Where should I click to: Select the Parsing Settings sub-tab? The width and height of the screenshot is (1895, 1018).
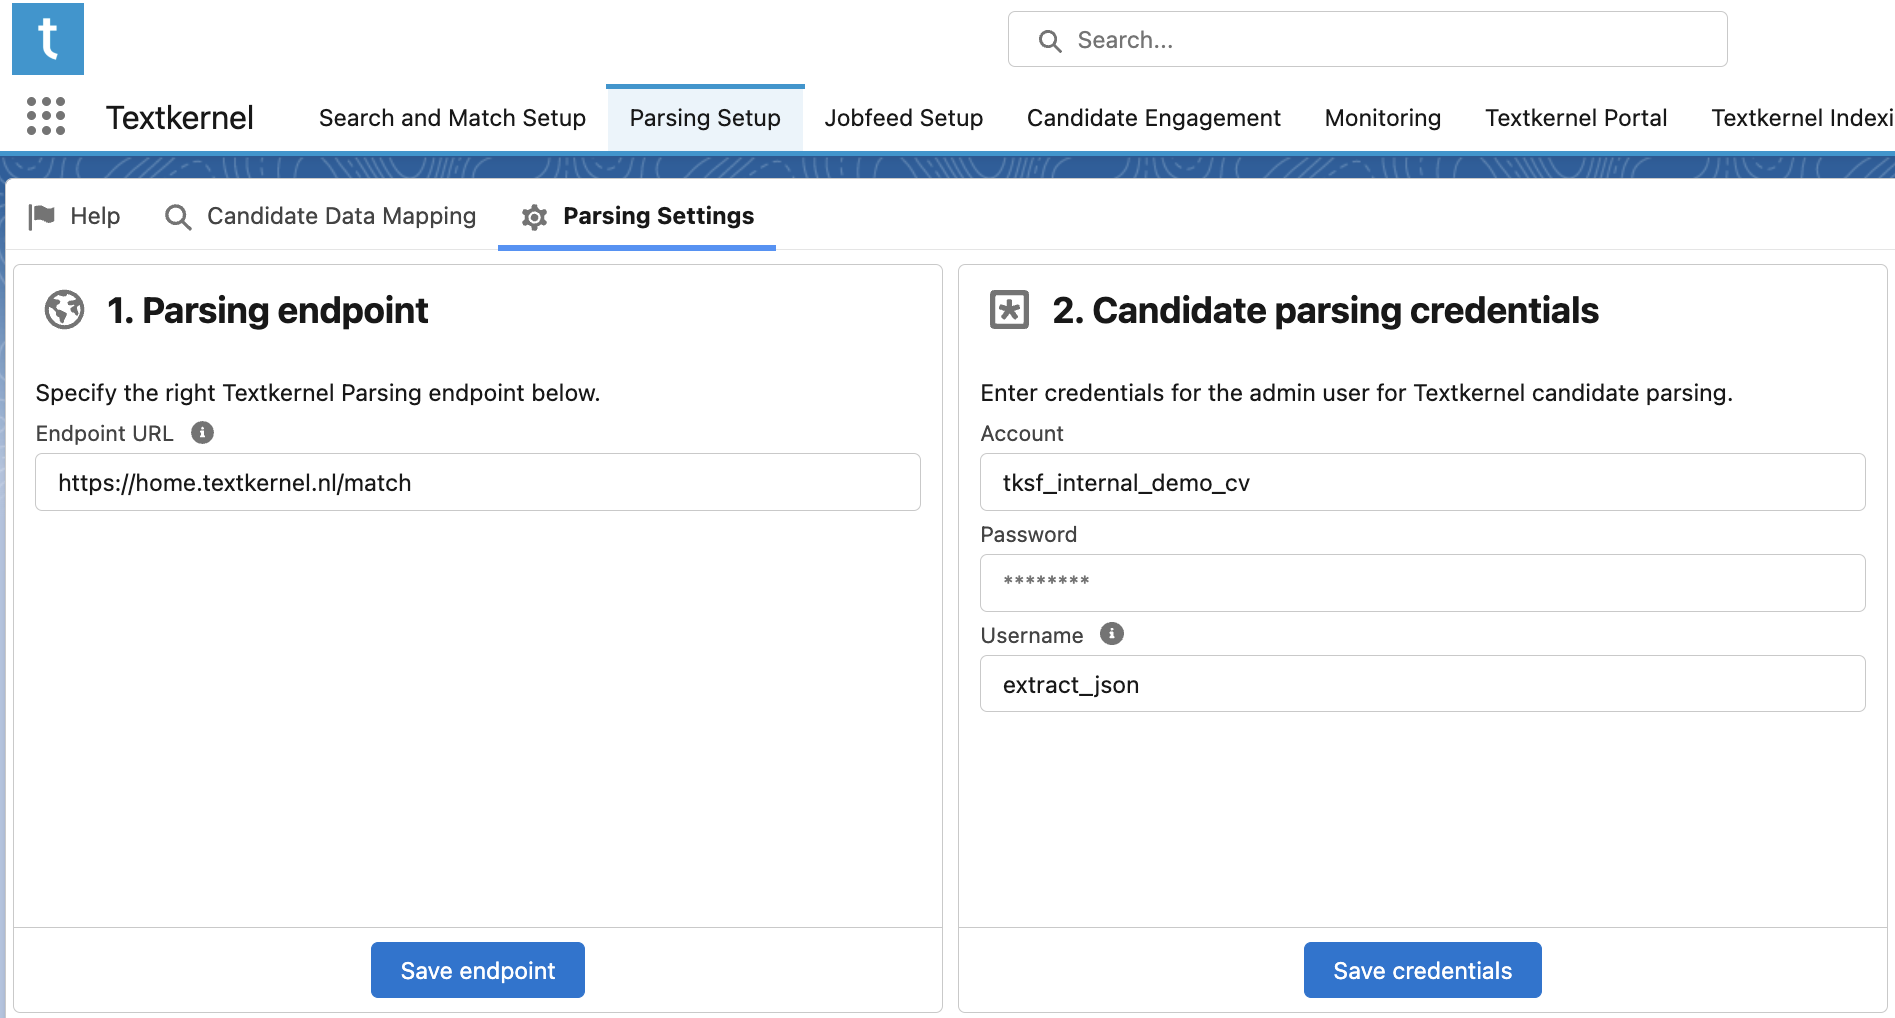(x=637, y=216)
